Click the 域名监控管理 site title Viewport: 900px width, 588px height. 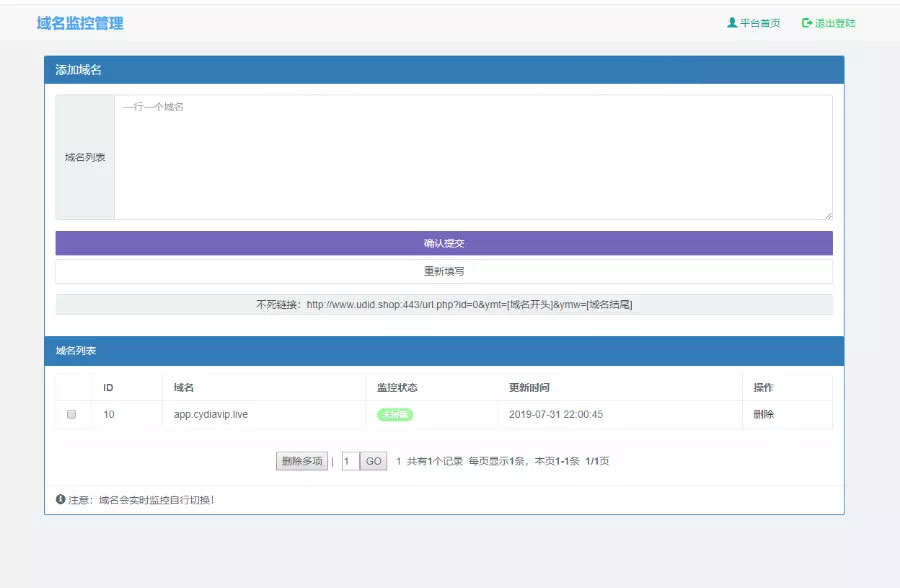coord(80,23)
